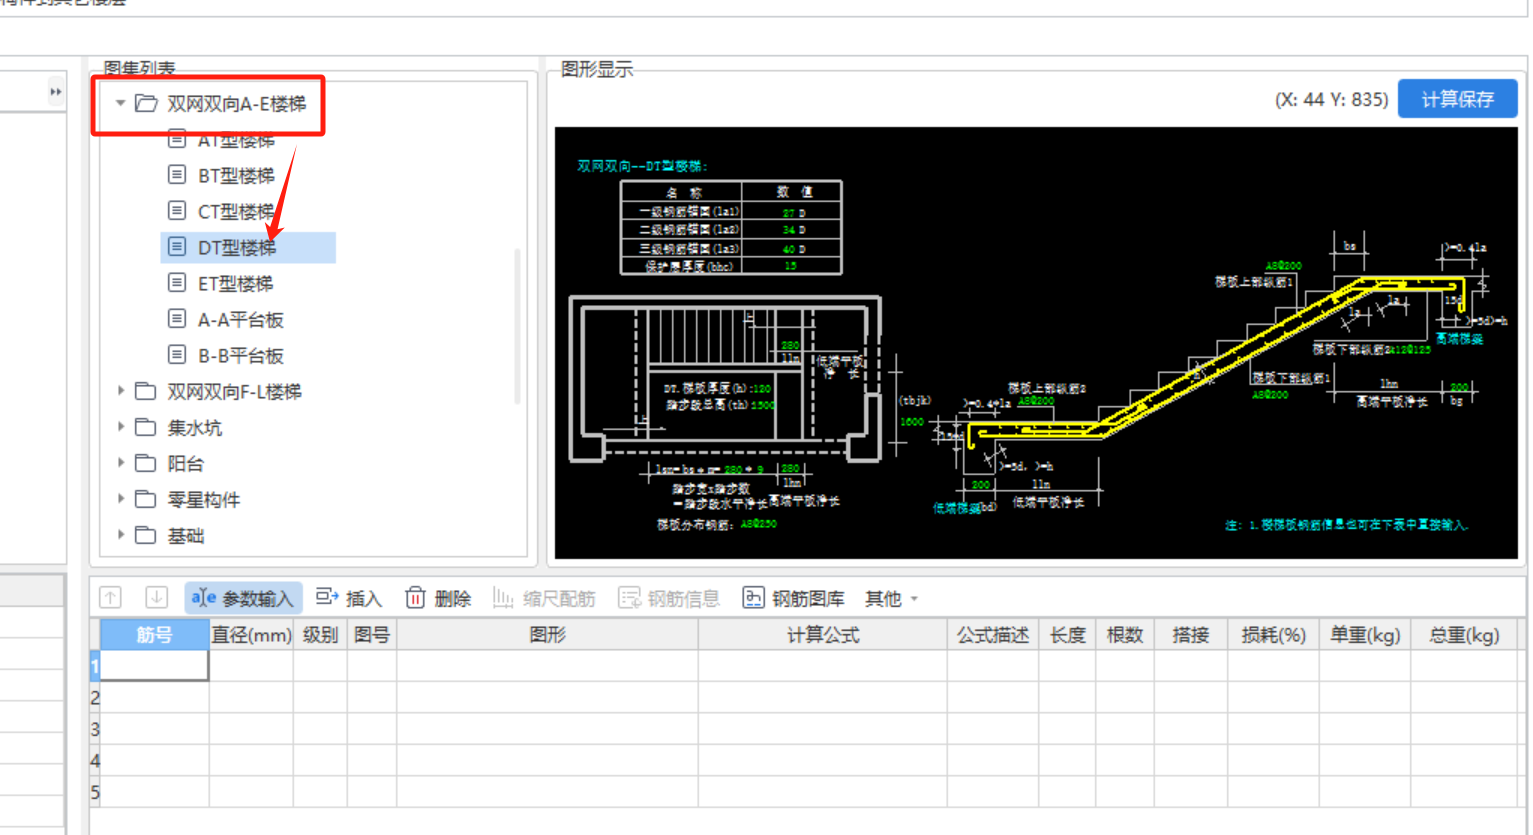Select the CT型楼梯 tree item

236,212
